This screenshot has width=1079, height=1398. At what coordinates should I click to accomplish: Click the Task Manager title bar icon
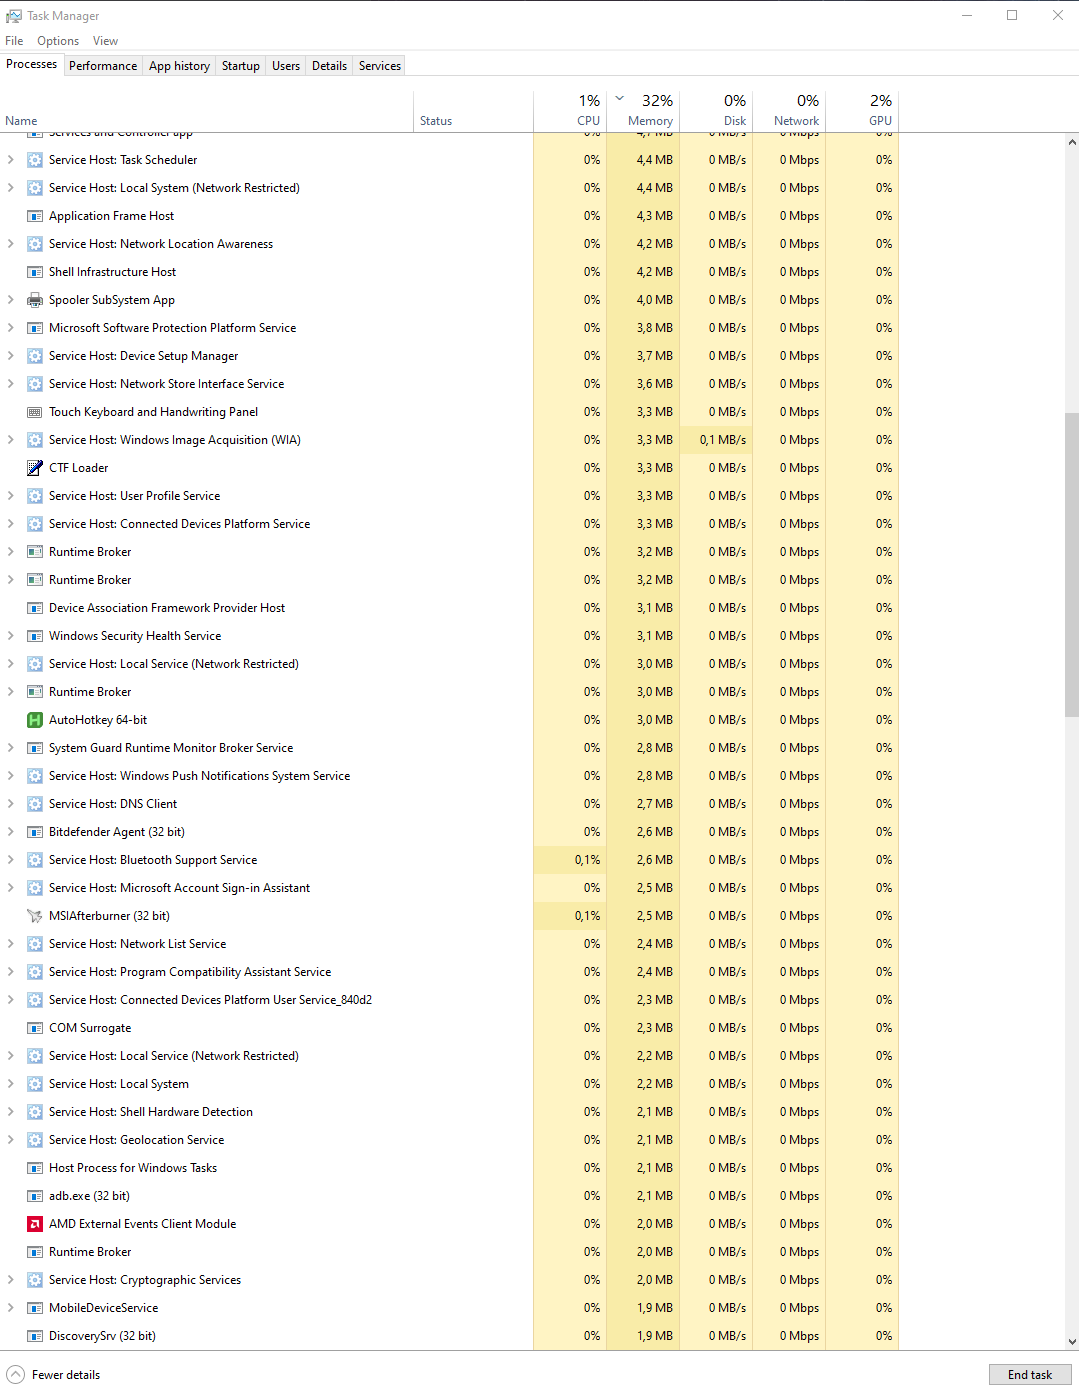pos(14,16)
